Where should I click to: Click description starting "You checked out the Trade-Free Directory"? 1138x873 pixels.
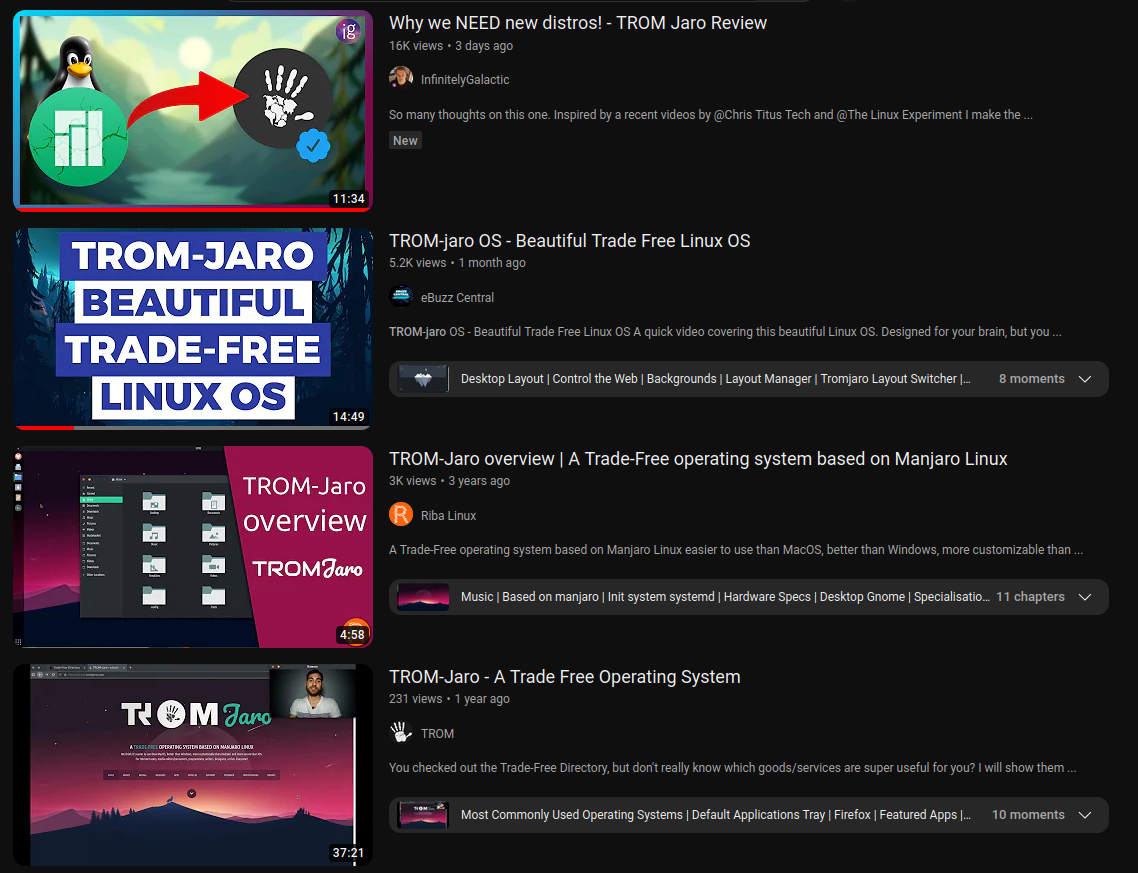point(732,768)
